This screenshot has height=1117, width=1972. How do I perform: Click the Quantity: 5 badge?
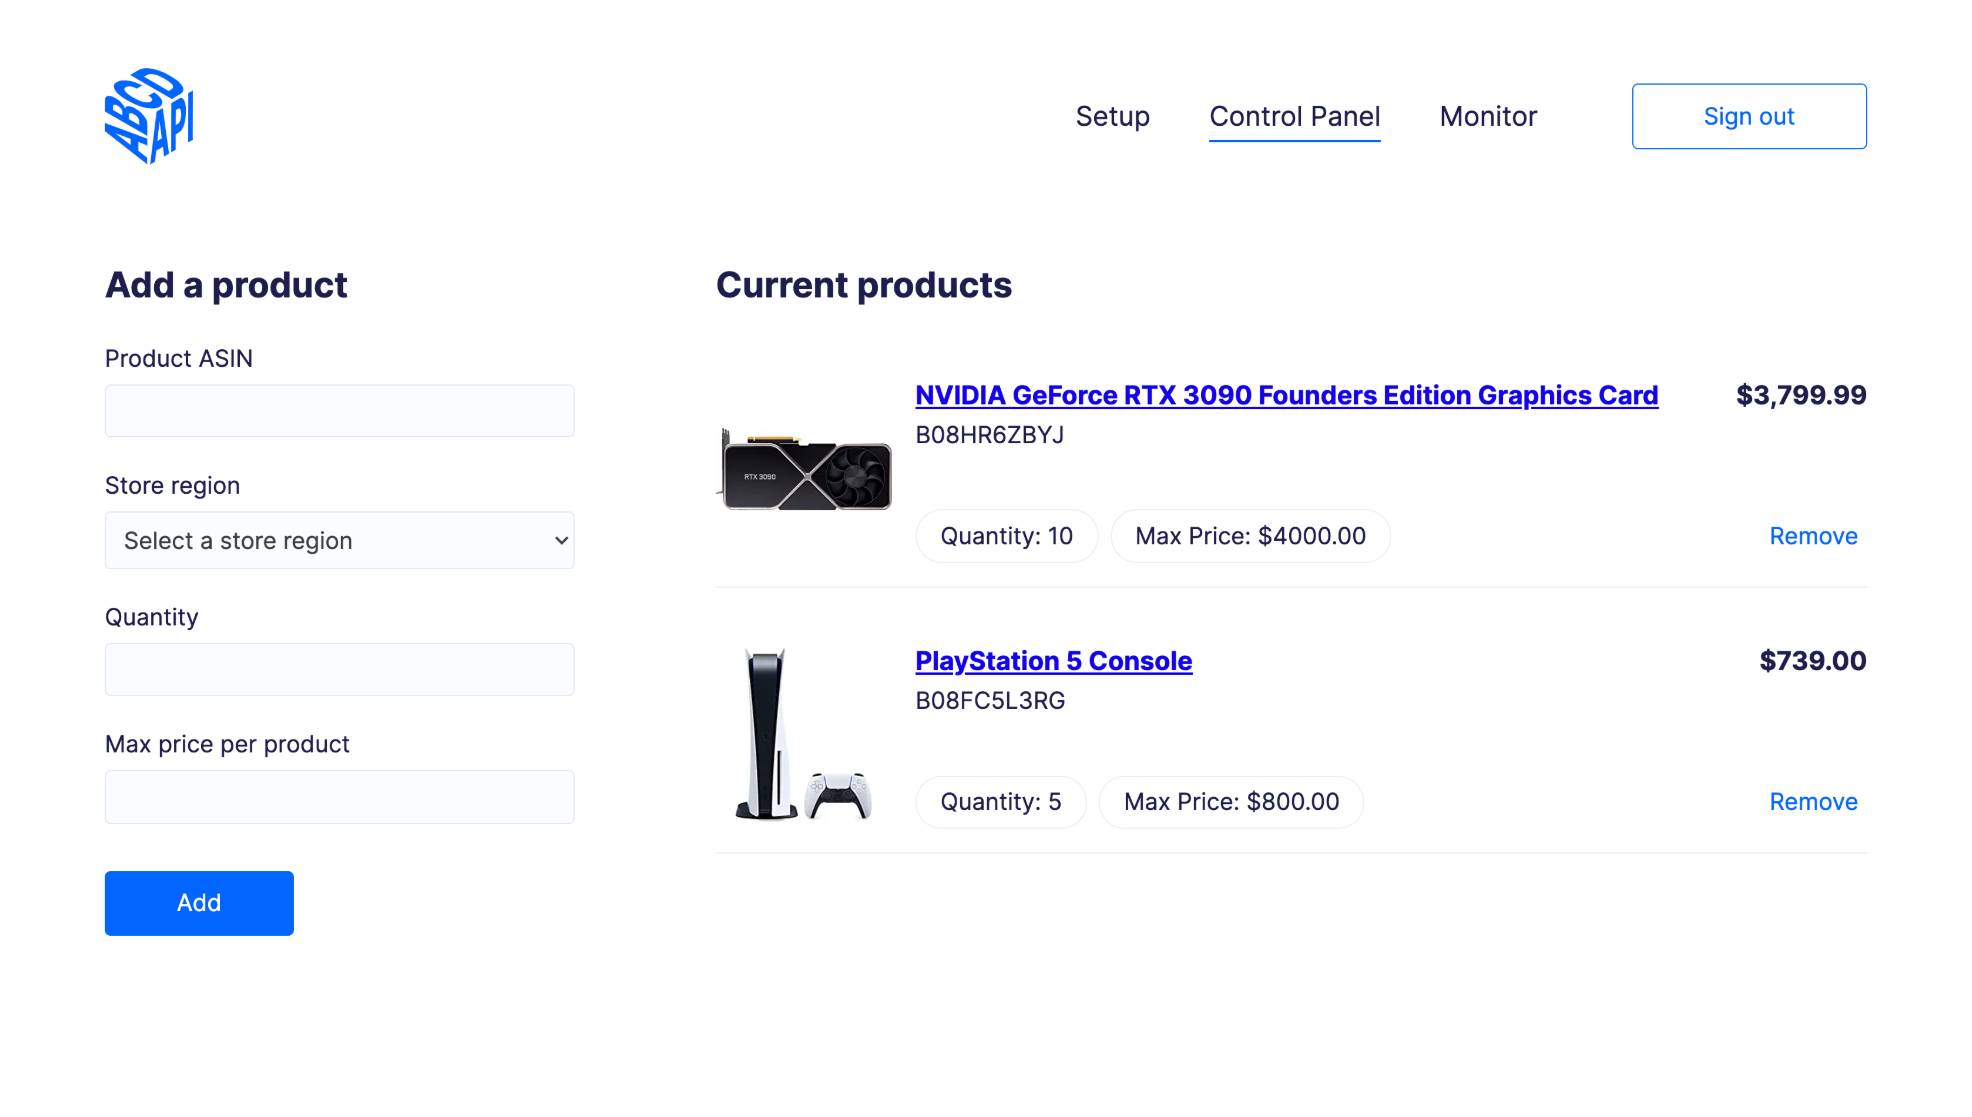pos(1000,802)
